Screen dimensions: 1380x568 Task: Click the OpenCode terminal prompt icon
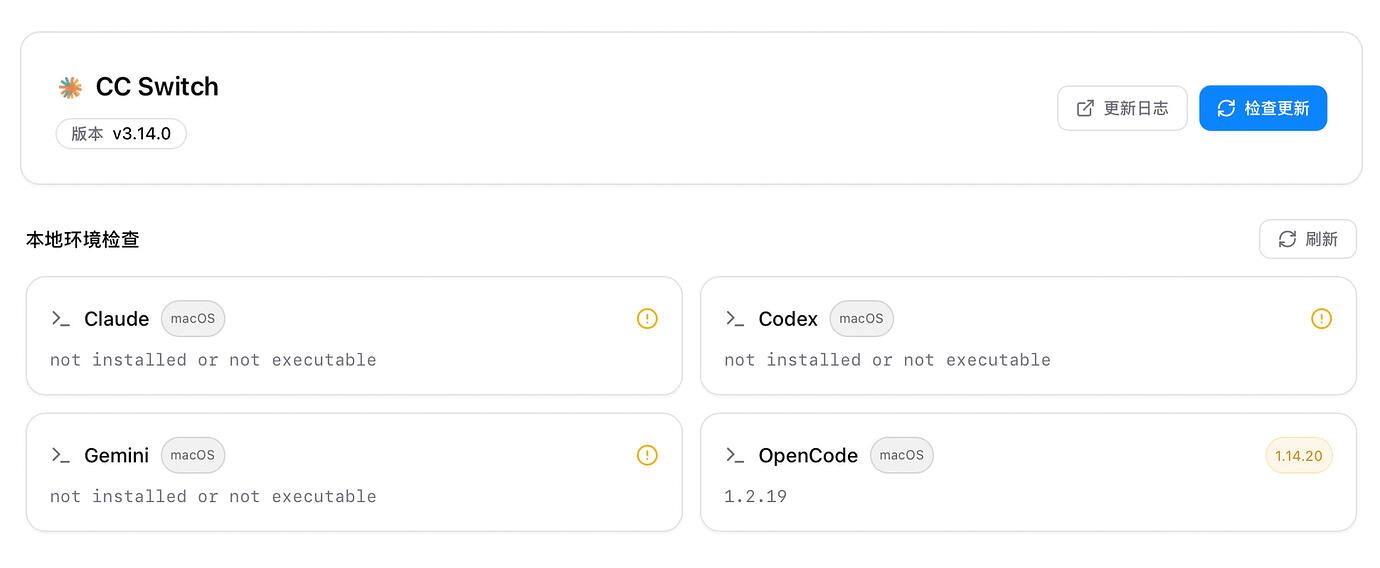coord(735,455)
